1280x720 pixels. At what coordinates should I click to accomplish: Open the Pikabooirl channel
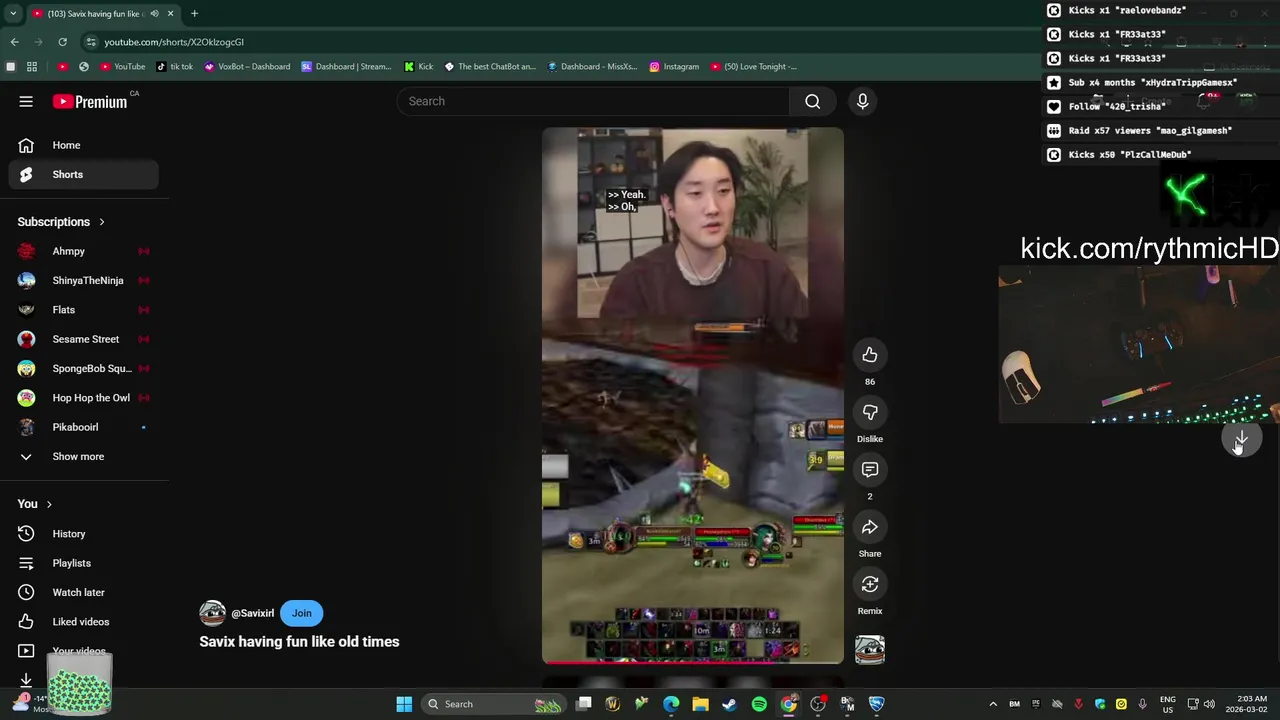84,427
